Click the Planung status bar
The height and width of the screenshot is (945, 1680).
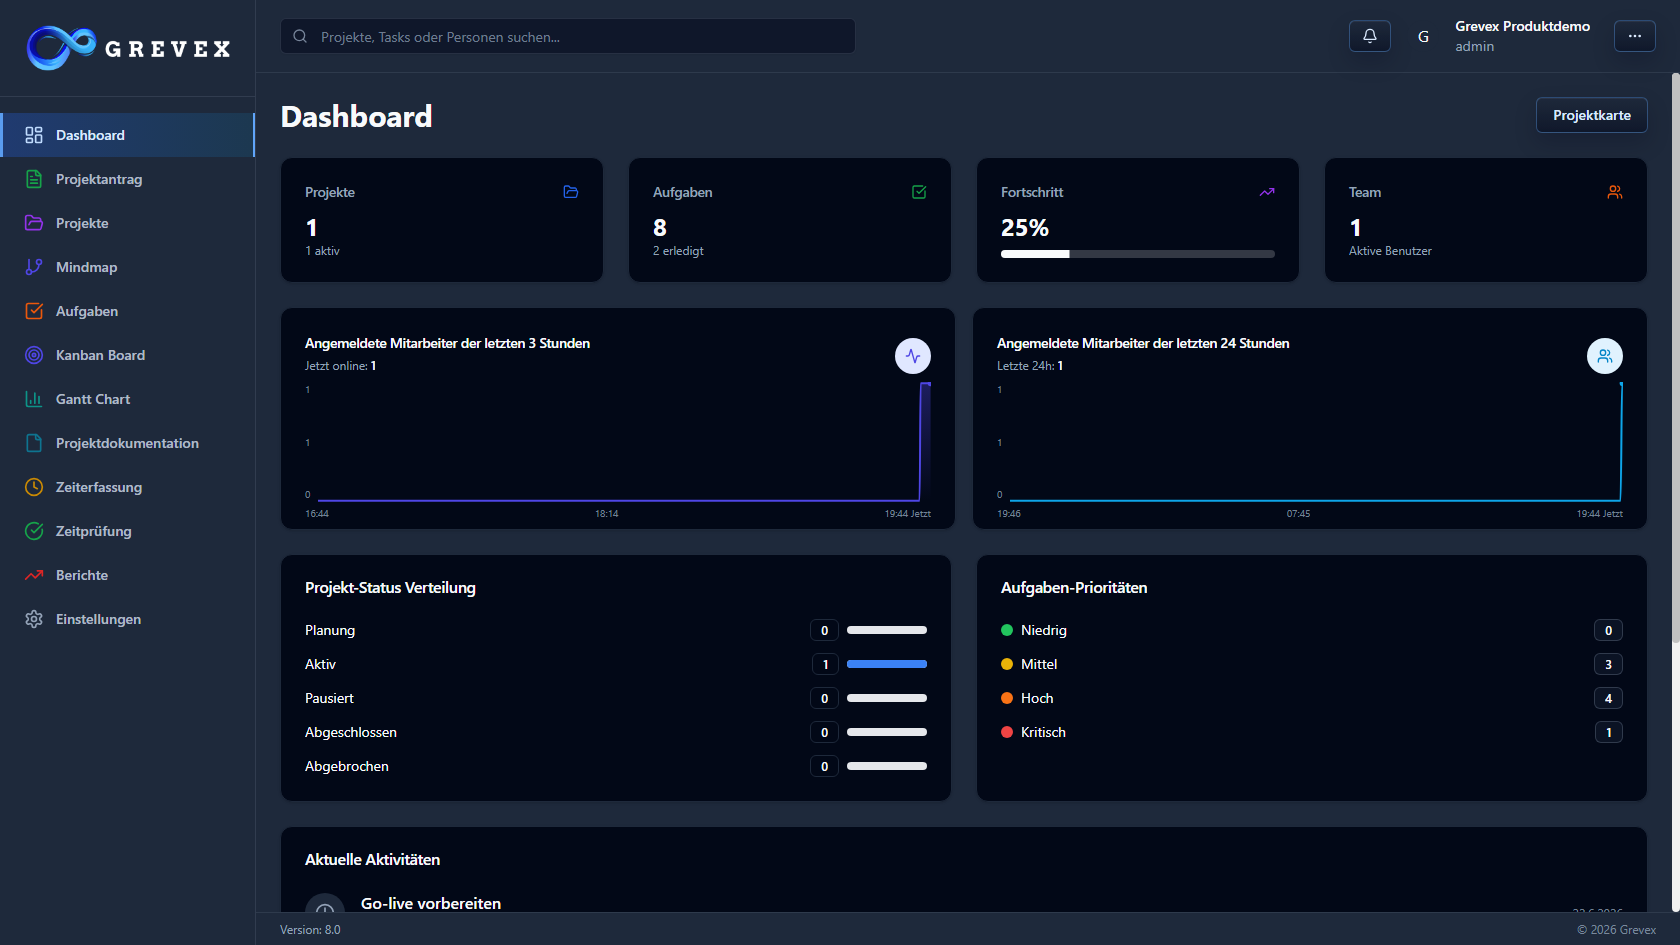click(x=887, y=630)
